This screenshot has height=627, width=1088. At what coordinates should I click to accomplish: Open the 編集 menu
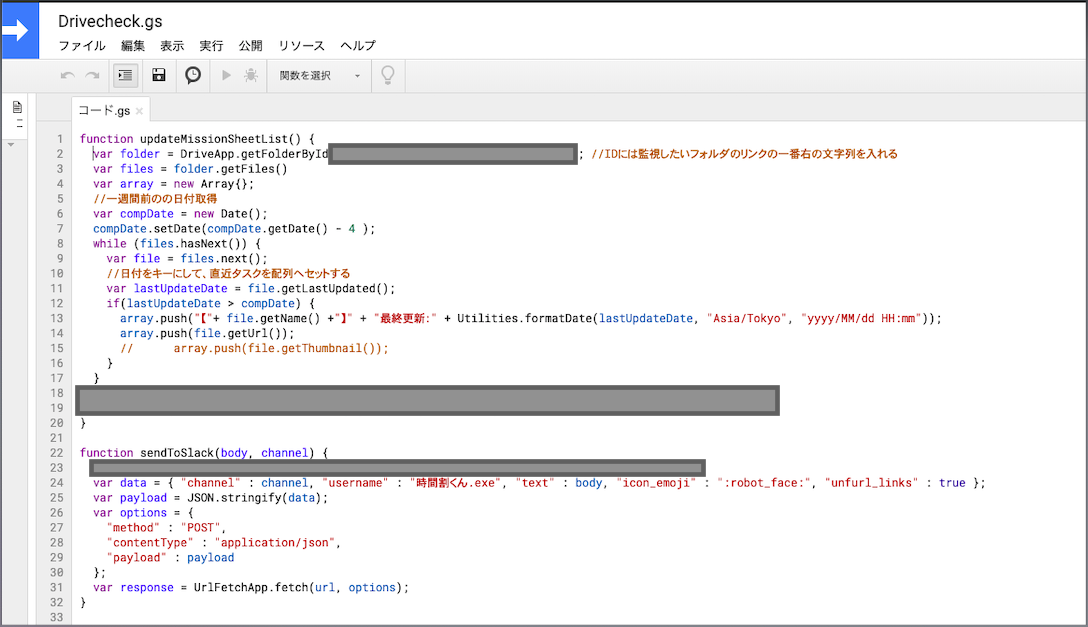(133, 46)
